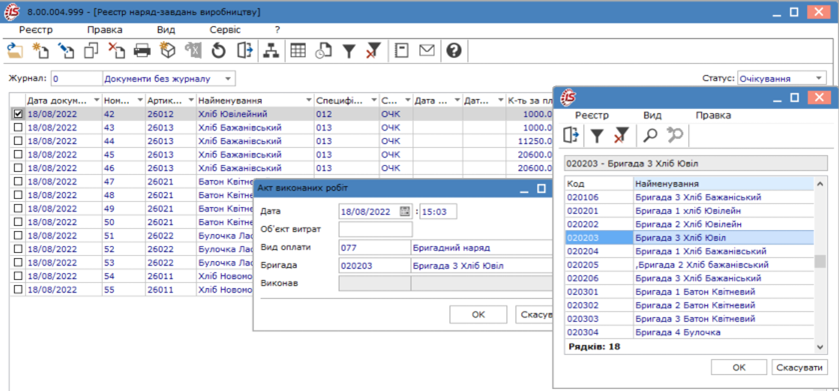Select row 020201 Бригада 1 хліб Ювілейн
839x391 pixels.
point(690,211)
